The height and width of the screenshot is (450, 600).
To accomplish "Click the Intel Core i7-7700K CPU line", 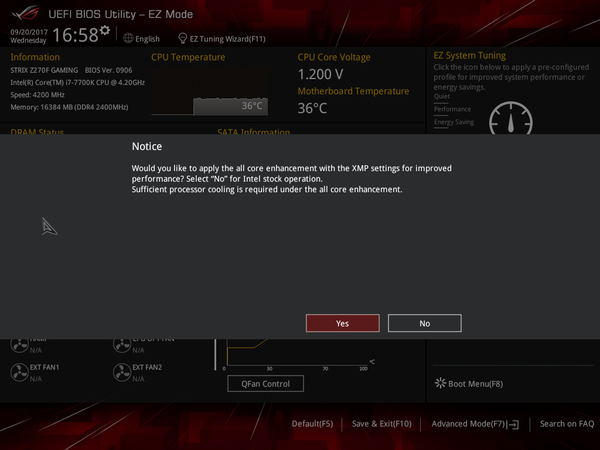I will coord(78,82).
